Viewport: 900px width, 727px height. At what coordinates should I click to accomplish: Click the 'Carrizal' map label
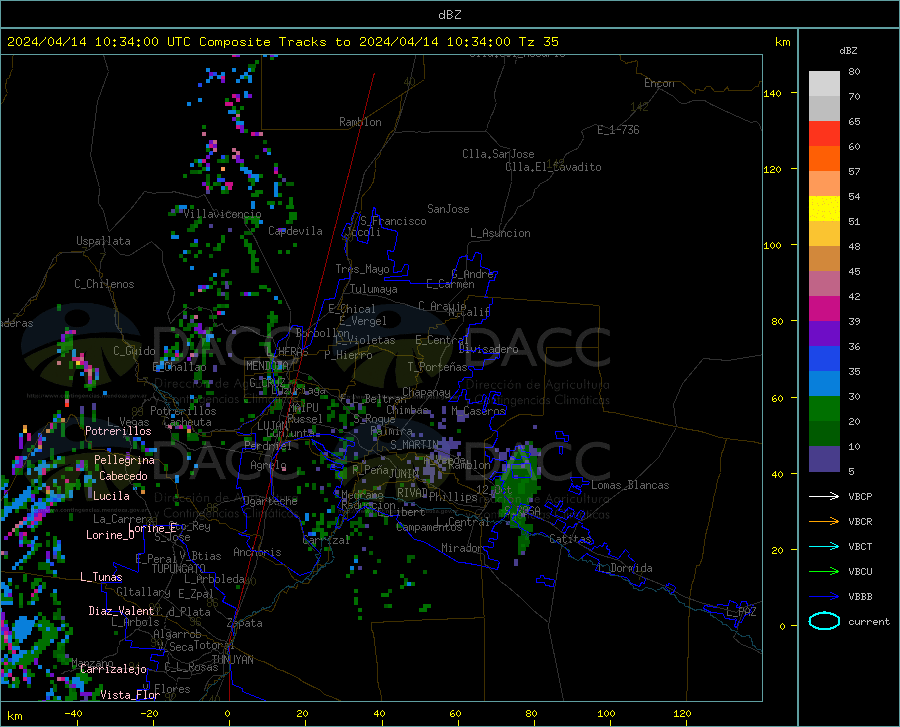(325, 541)
